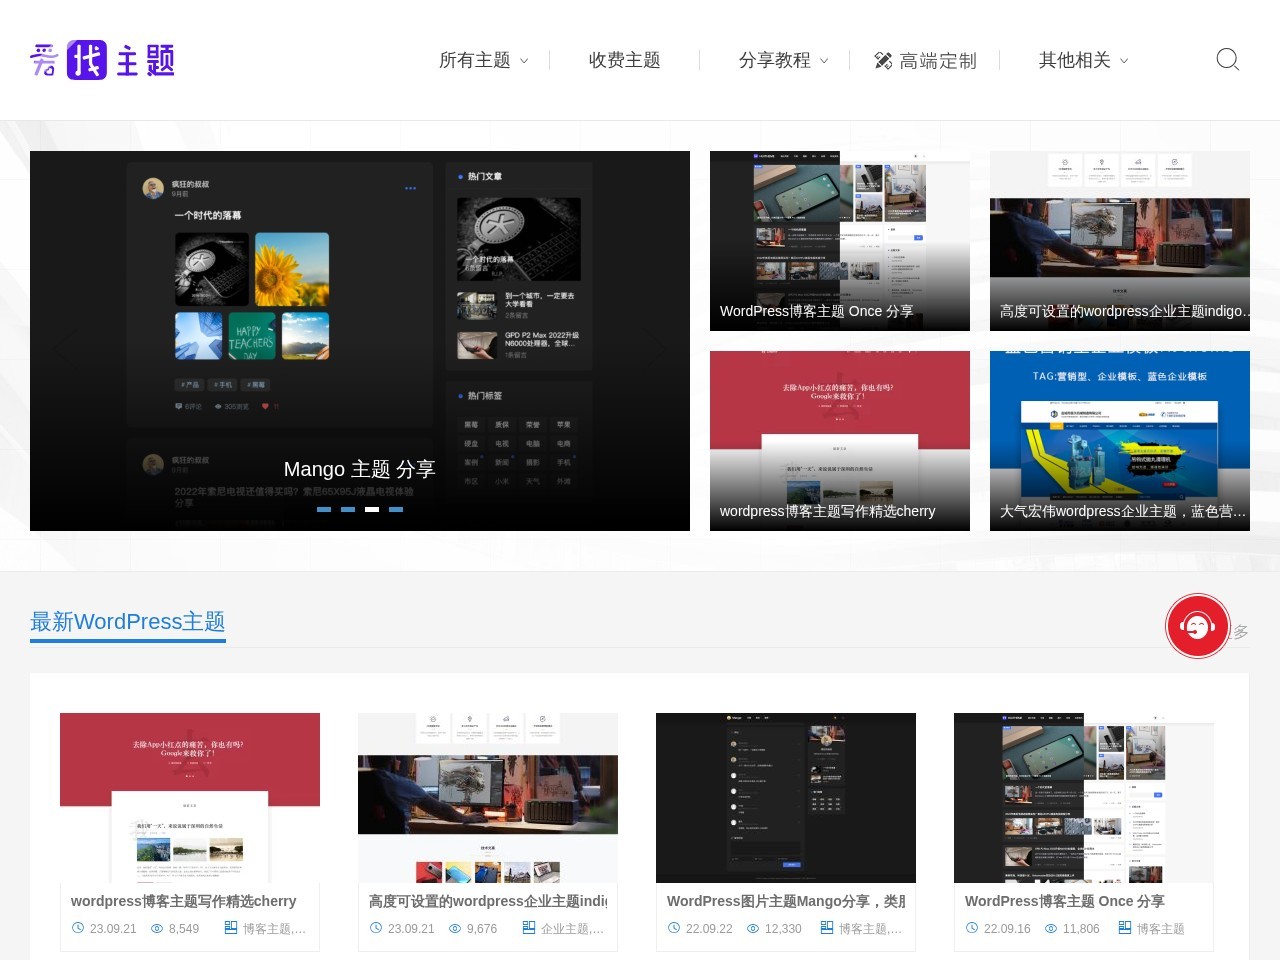The width and height of the screenshot is (1280, 960).
Task: Select the first carousel slide indicator
Action: pos(324,509)
